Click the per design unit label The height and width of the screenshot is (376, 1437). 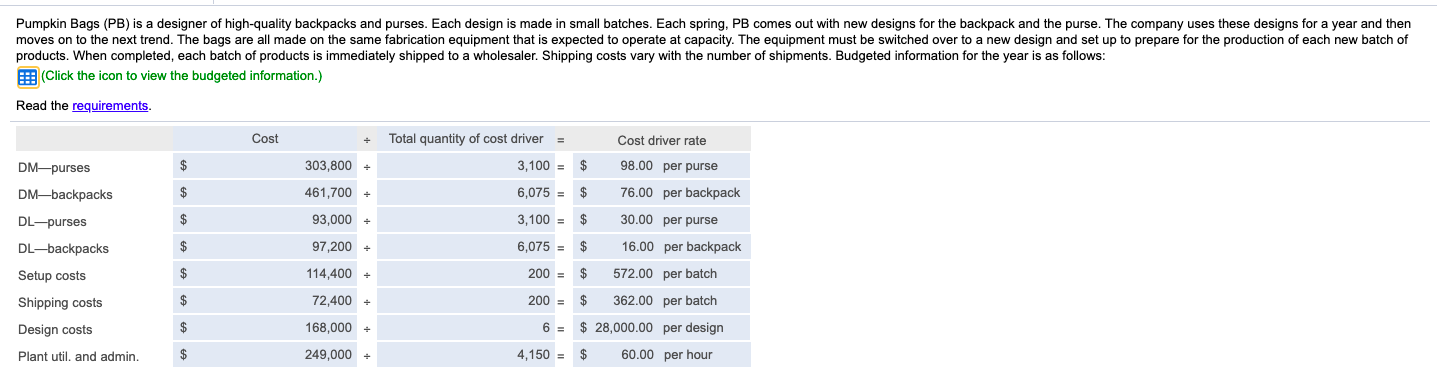tap(693, 328)
